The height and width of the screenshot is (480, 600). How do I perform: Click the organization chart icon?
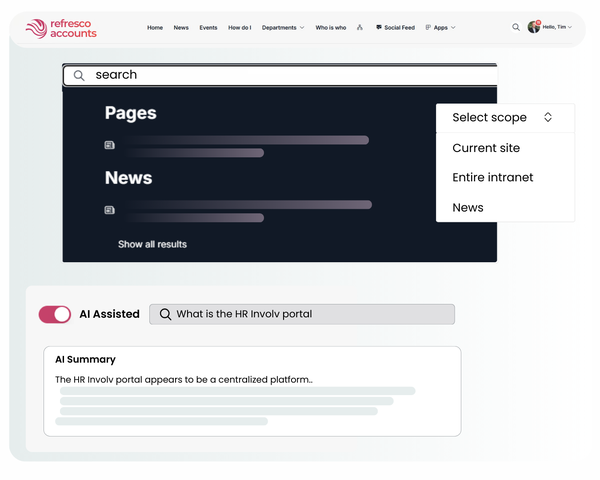click(360, 27)
